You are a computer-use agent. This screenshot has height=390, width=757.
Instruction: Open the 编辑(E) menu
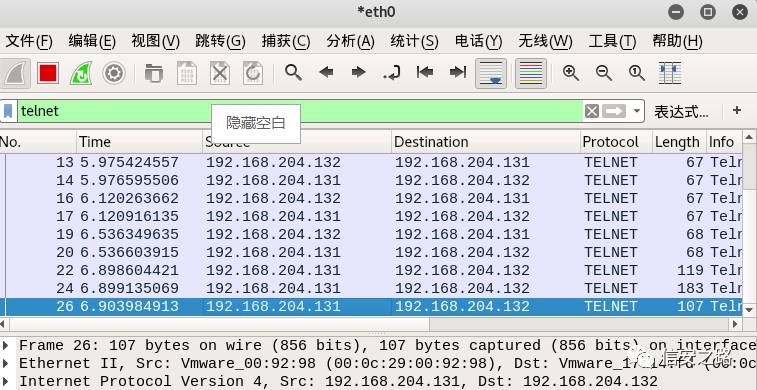click(x=92, y=41)
